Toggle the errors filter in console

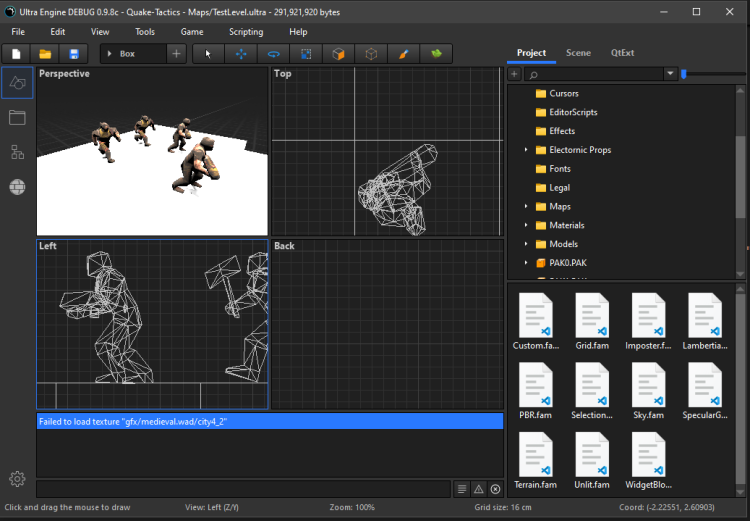495,489
